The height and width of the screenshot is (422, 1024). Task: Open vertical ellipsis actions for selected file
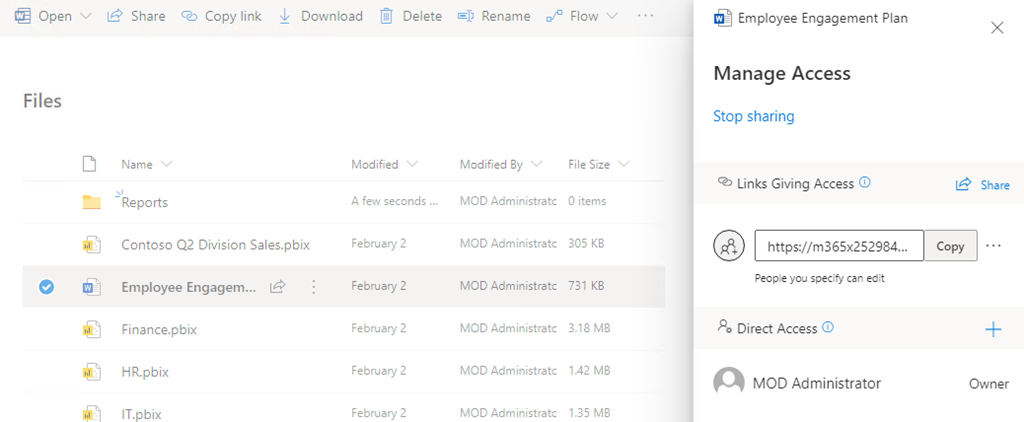(313, 287)
